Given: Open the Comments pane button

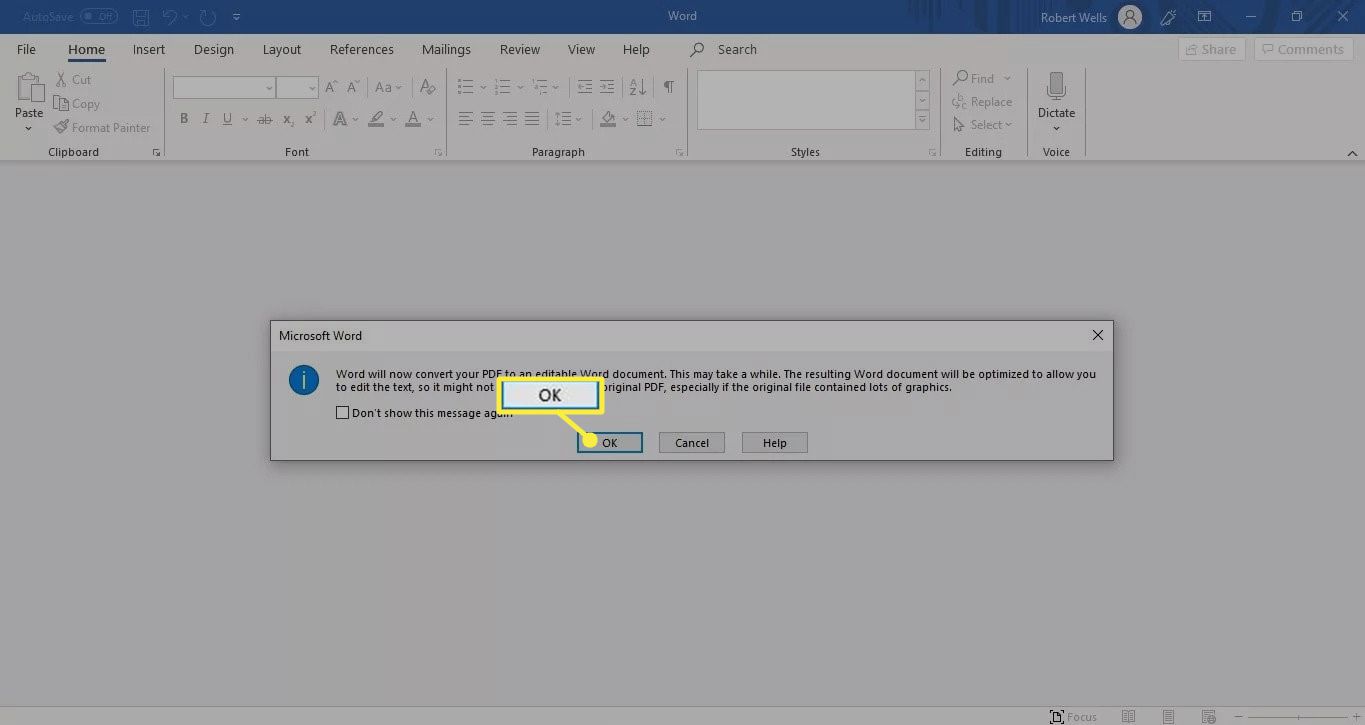Looking at the screenshot, I should click(x=1303, y=49).
